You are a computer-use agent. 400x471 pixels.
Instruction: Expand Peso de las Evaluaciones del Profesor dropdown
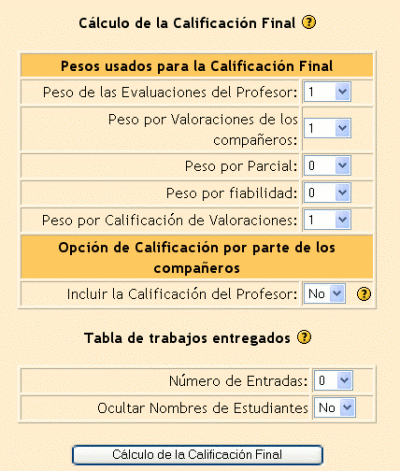pyautogui.click(x=327, y=92)
